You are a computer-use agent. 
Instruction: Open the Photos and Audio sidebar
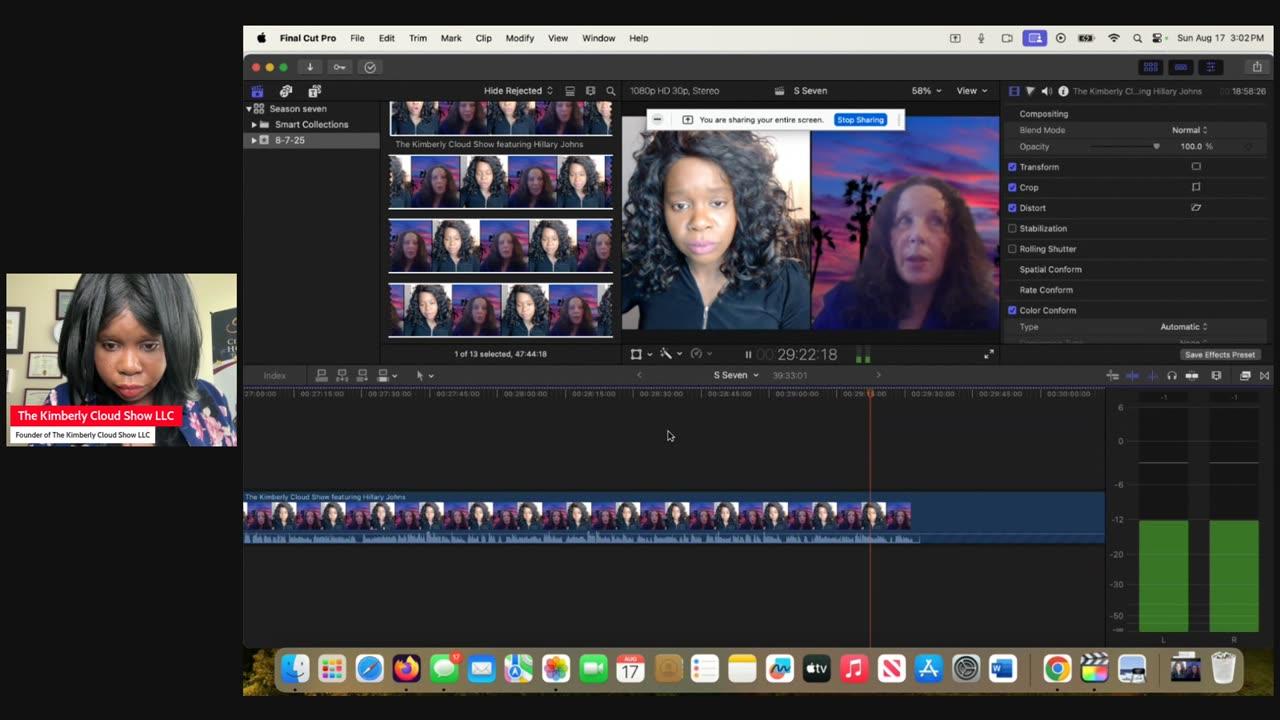click(x=286, y=91)
